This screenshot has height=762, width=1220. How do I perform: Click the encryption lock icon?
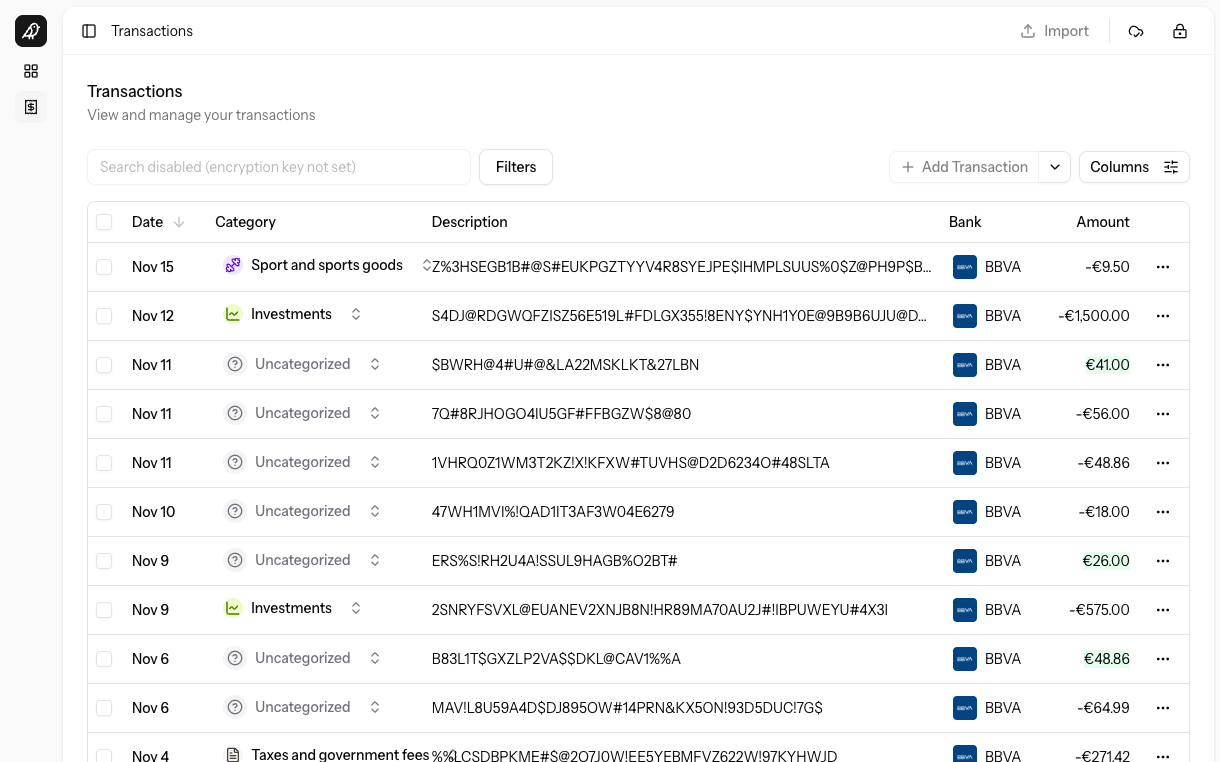pos(1180,31)
